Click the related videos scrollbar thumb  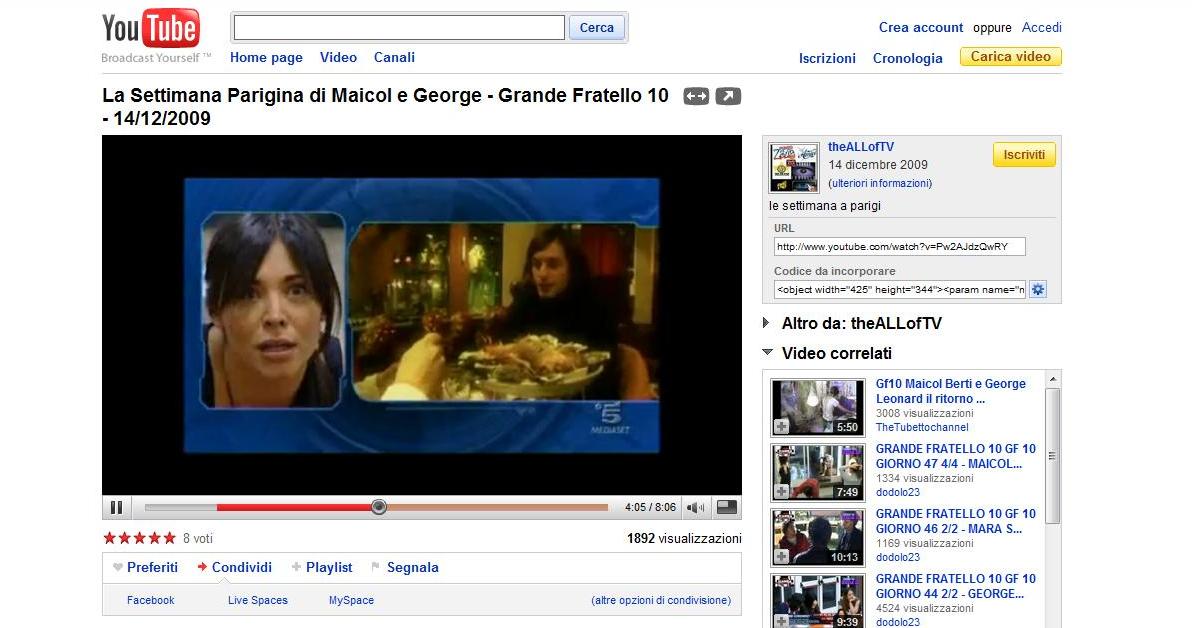point(1053,455)
